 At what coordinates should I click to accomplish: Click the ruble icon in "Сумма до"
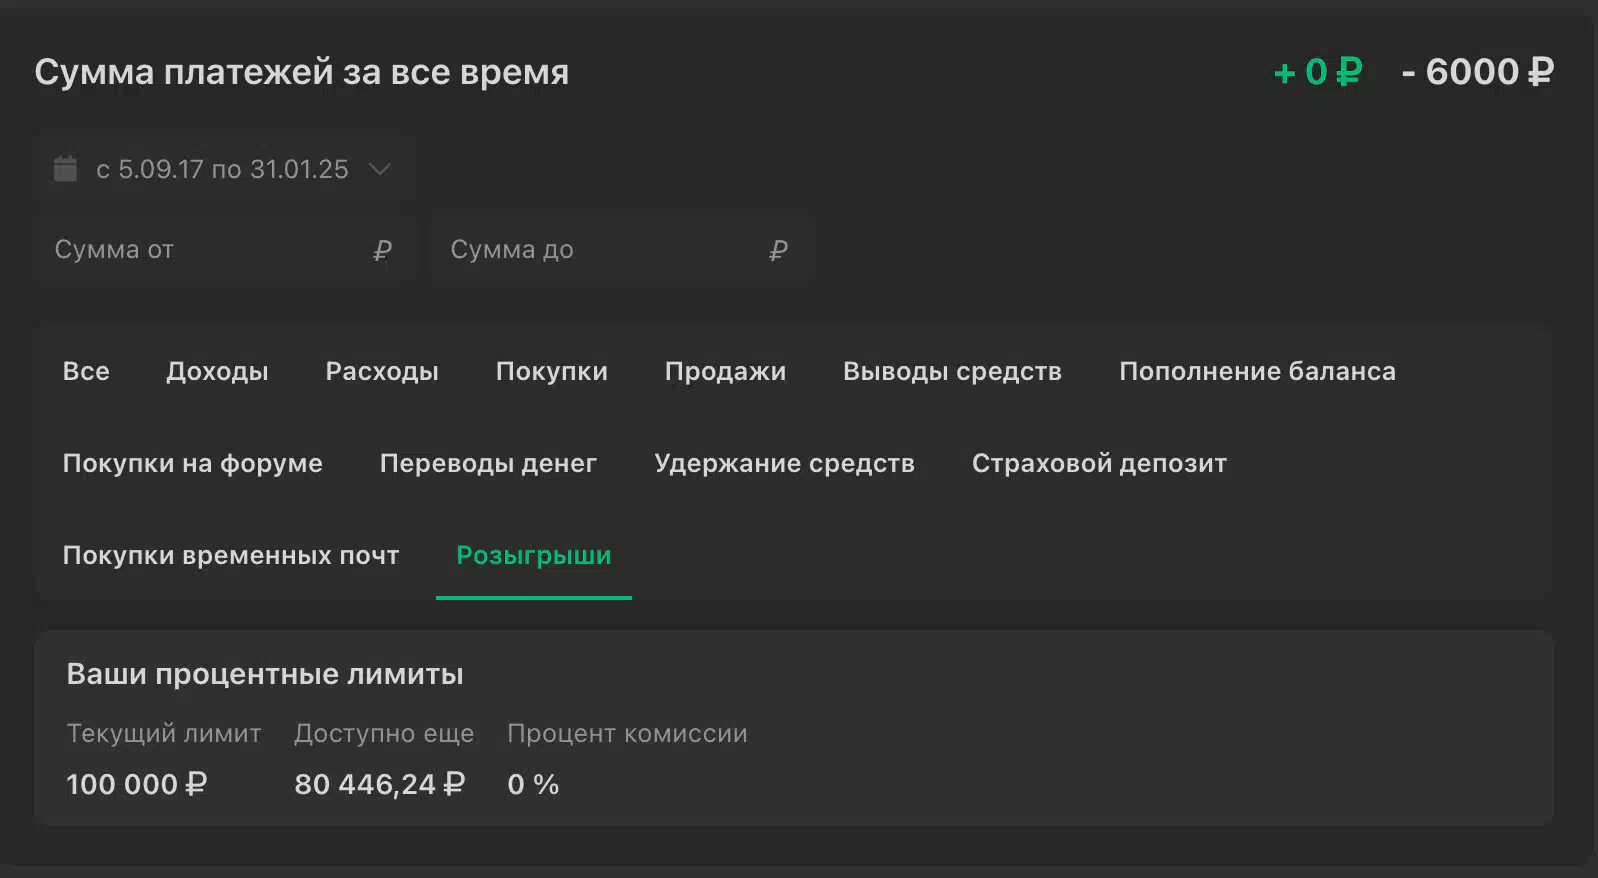click(x=778, y=250)
